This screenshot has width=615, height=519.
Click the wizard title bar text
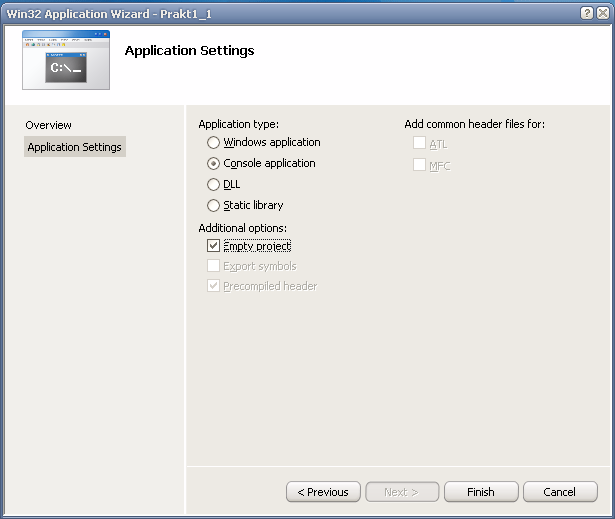(x=109, y=14)
